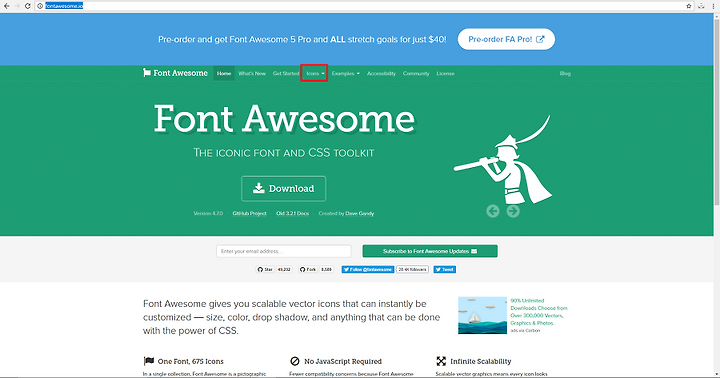
Task: Click the Pre-order FA Pro! button
Action: [x=506, y=39]
